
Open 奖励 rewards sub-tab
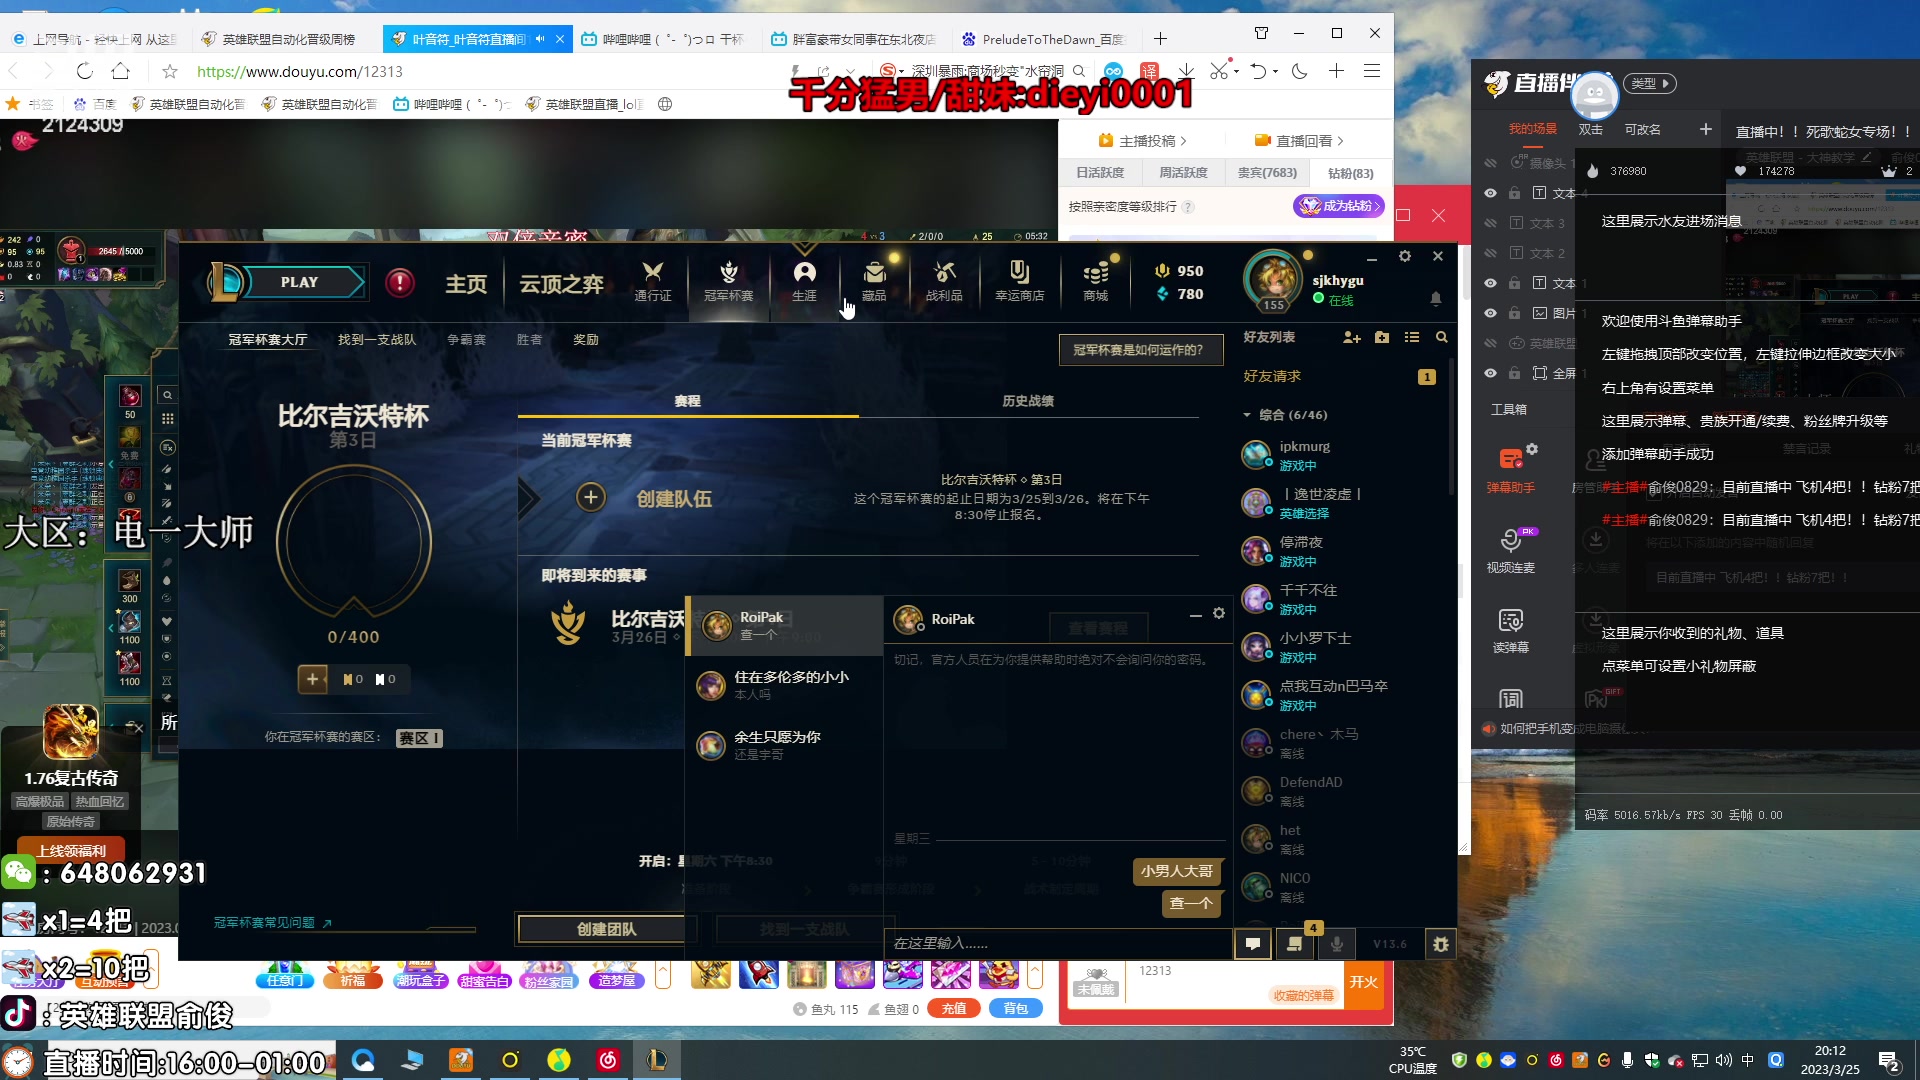click(586, 340)
